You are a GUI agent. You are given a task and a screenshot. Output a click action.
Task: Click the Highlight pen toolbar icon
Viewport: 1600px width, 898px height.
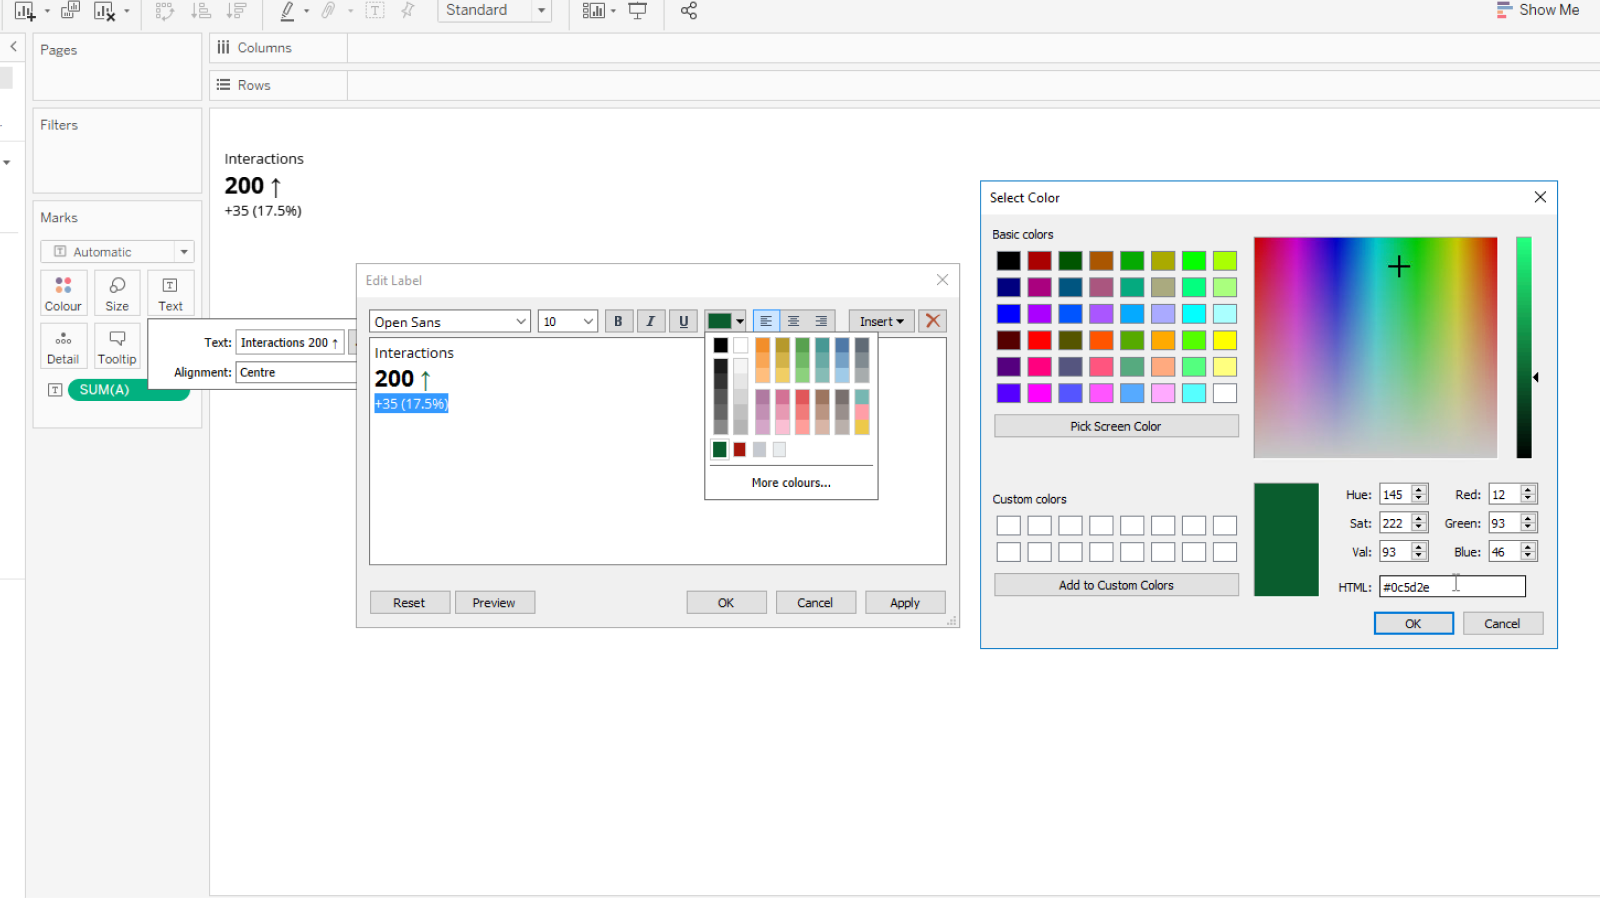coord(288,11)
